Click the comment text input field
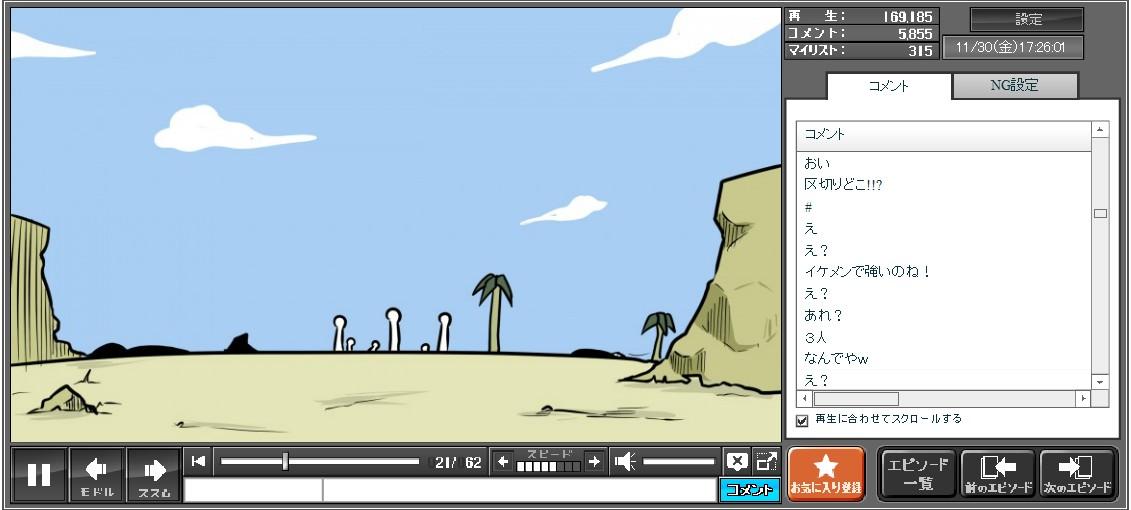Image resolution: width=1131 pixels, height=510 pixels. coord(518,490)
